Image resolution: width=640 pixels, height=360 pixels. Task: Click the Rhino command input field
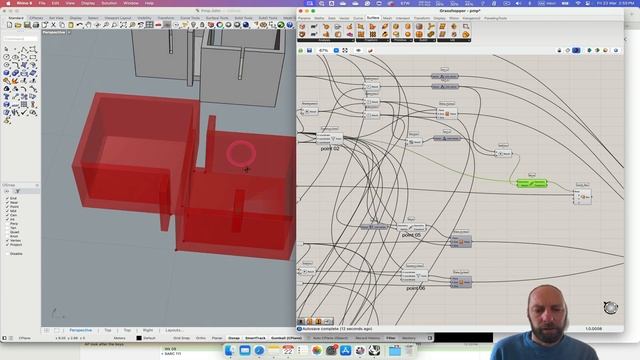[x=20, y=39]
